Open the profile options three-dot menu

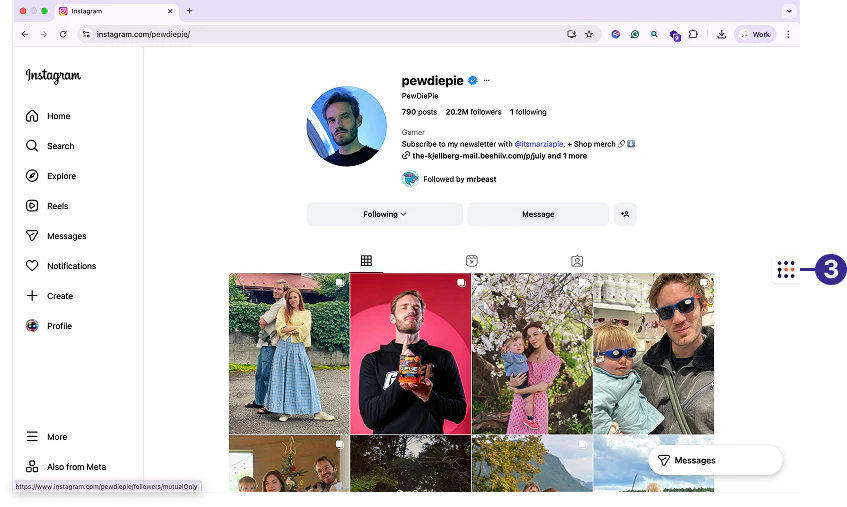(487, 80)
